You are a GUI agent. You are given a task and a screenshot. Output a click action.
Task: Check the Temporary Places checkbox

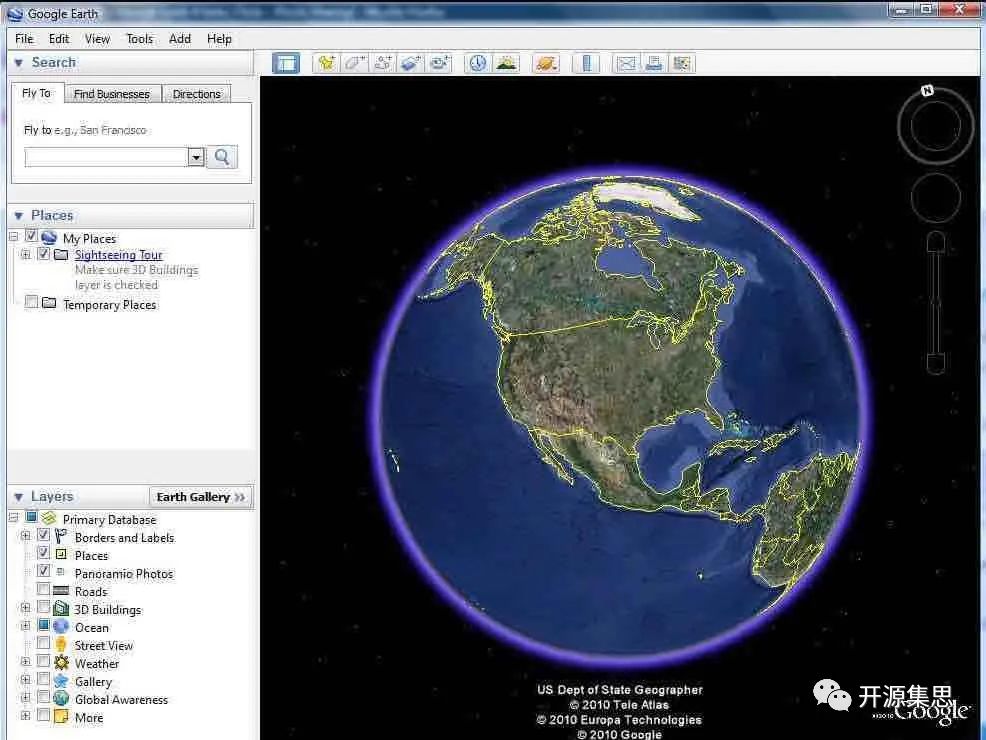pyautogui.click(x=31, y=302)
